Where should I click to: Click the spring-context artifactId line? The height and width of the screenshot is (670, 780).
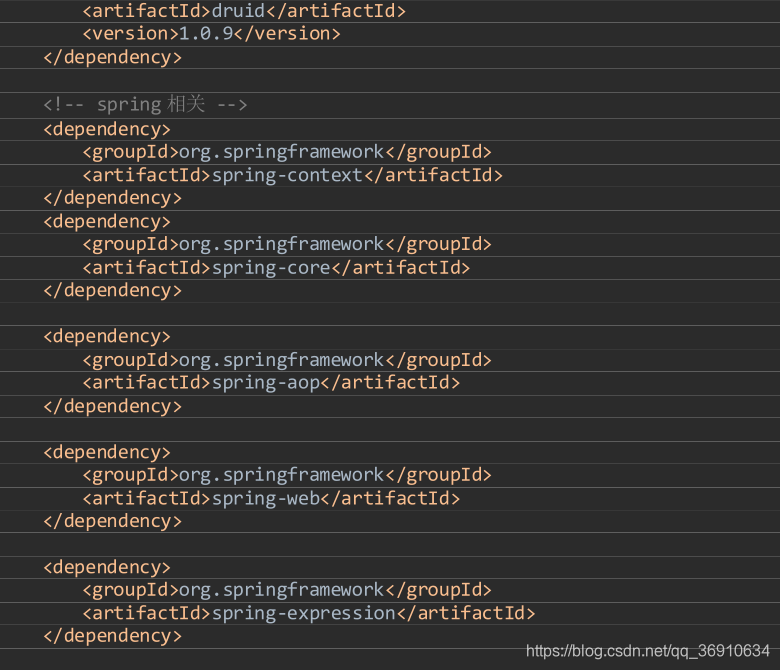[x=292, y=175]
